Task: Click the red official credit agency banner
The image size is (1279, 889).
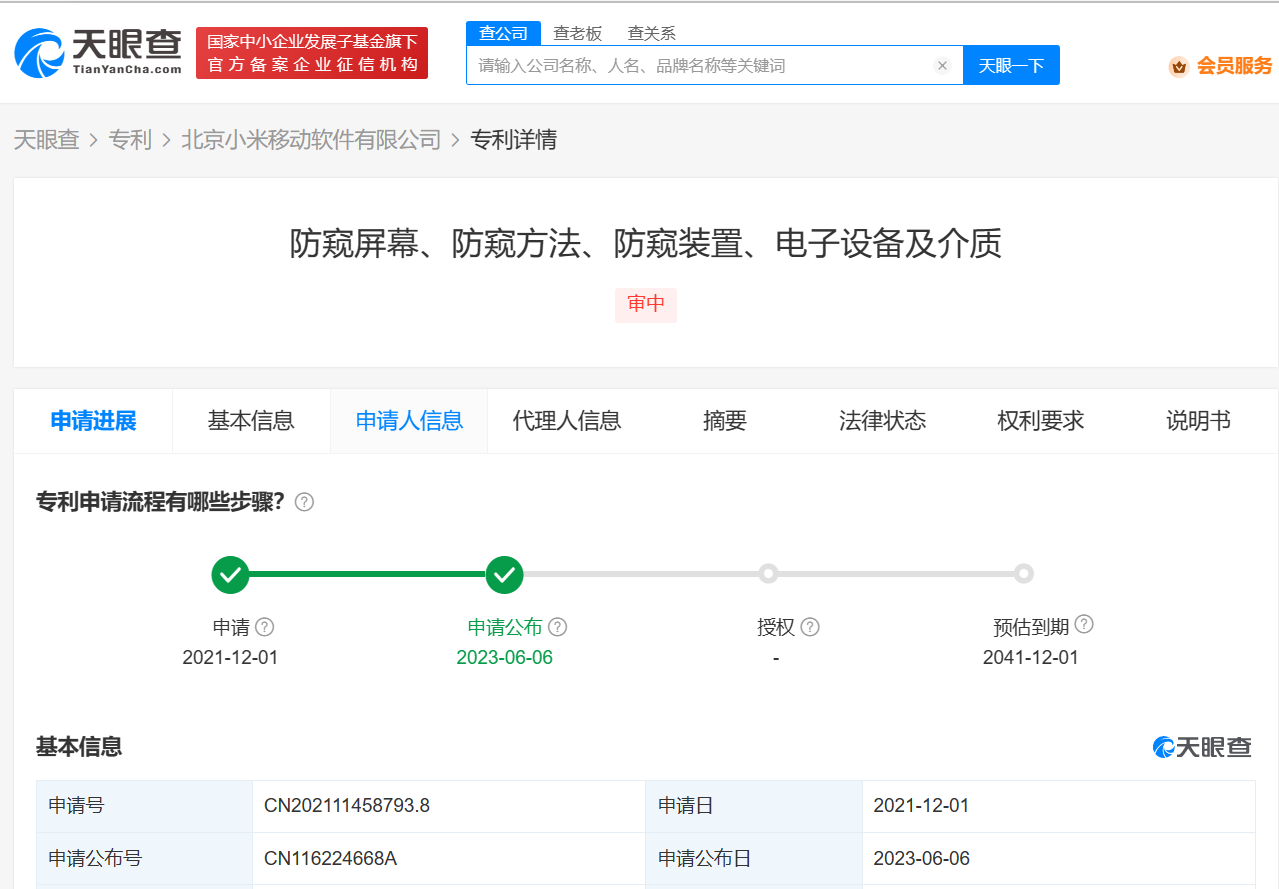Action: point(312,53)
